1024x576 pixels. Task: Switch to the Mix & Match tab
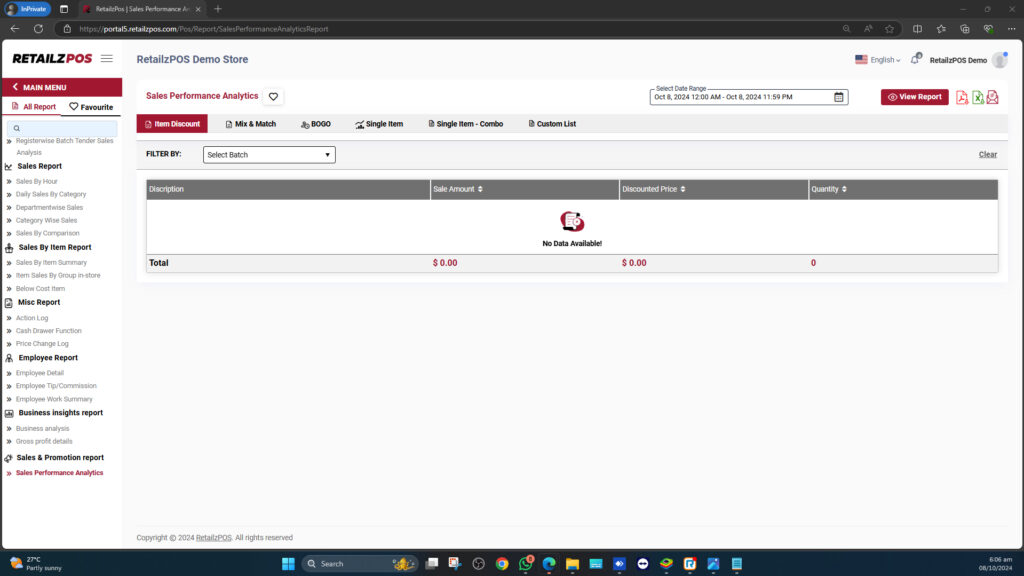[251, 123]
